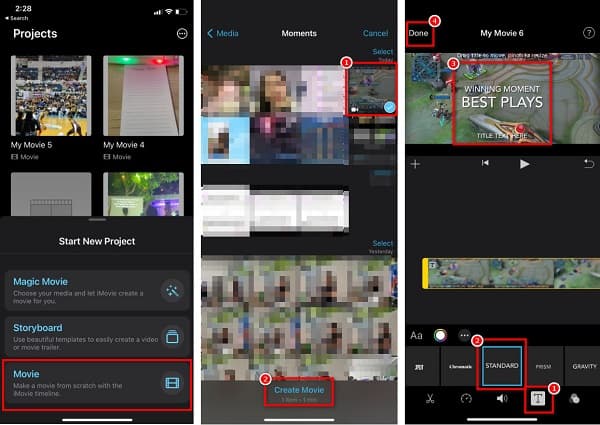Image resolution: width=600 pixels, height=425 pixels.
Task: Undo the last edit
Action: click(x=589, y=164)
